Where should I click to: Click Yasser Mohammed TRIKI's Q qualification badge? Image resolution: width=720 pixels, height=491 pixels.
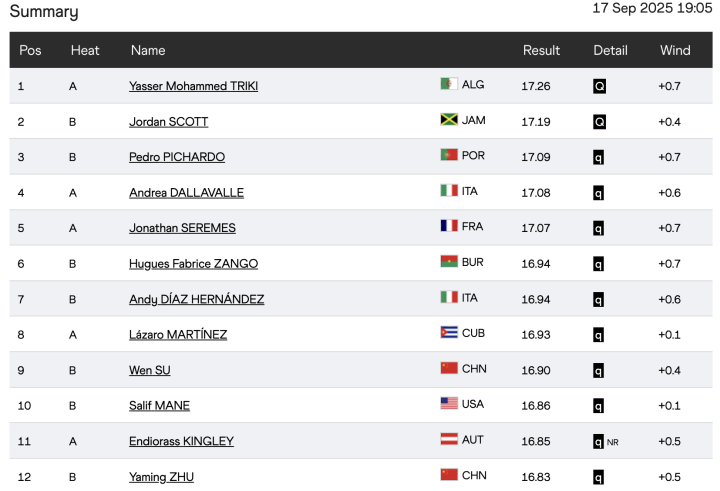(599, 86)
